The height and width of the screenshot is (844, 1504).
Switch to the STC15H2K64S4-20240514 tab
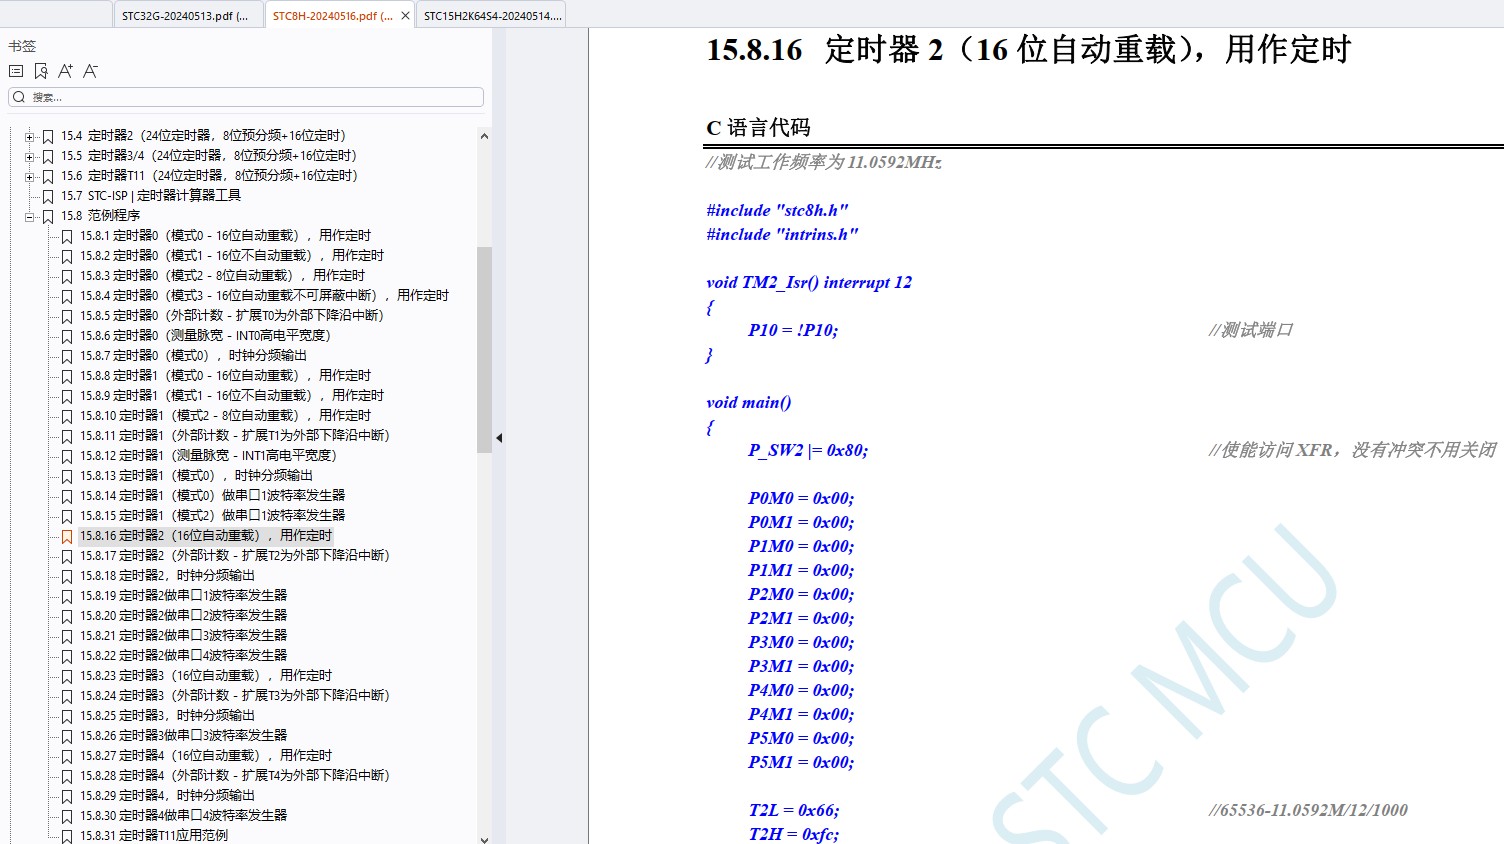pyautogui.click(x=493, y=16)
